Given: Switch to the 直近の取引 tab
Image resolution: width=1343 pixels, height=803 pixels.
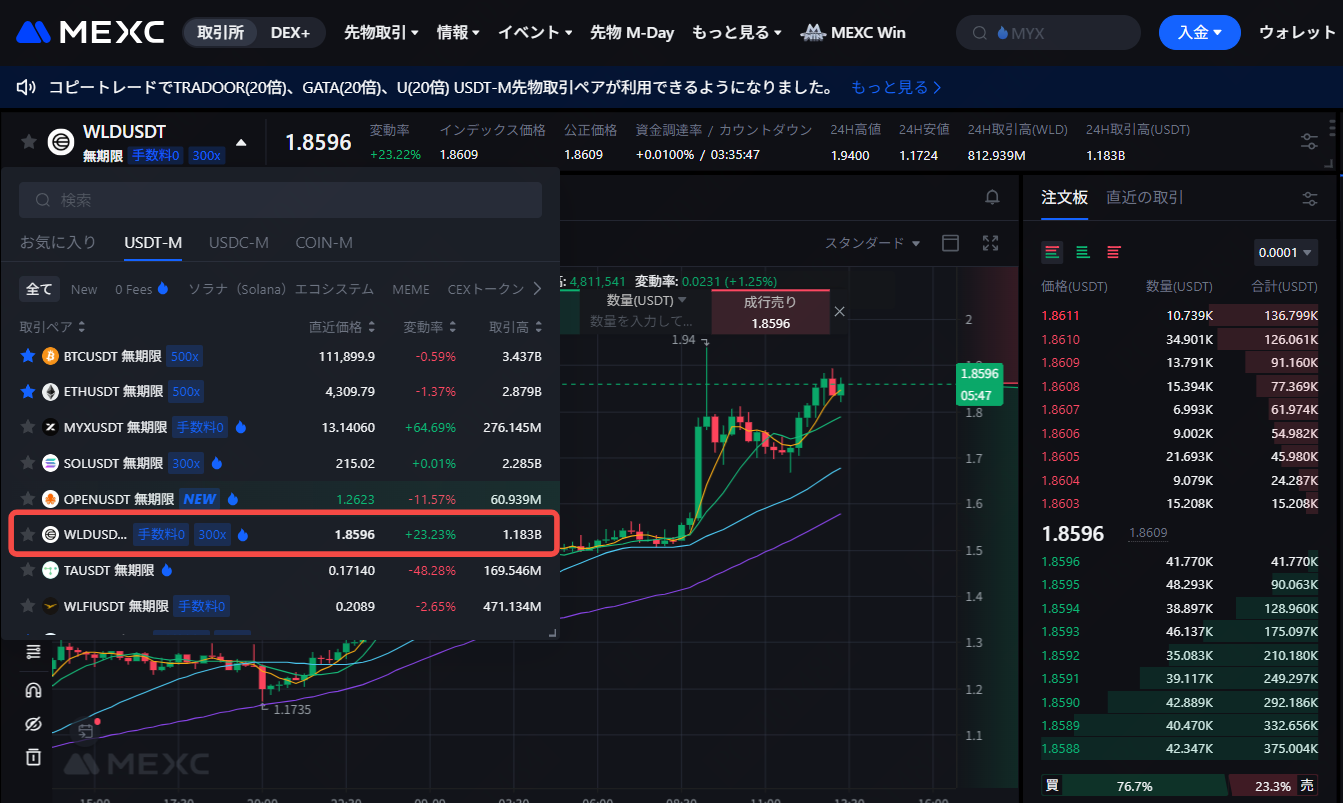Looking at the screenshot, I should tap(1144, 198).
